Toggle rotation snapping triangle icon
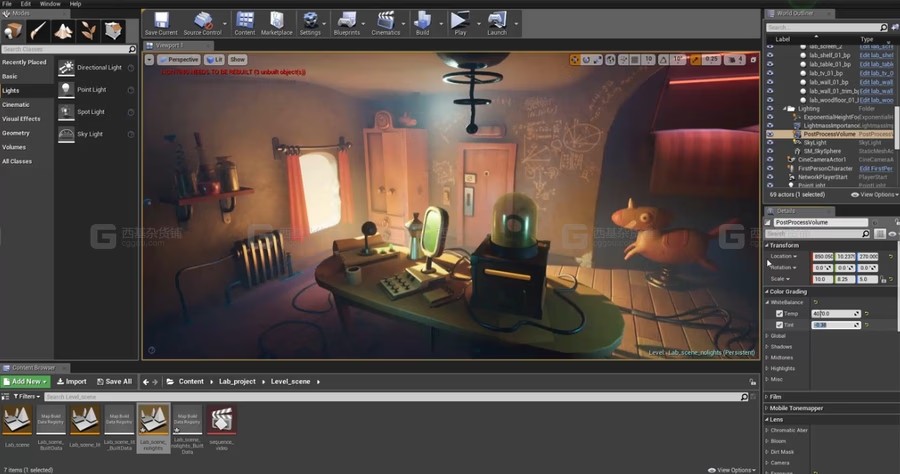 (x=663, y=60)
